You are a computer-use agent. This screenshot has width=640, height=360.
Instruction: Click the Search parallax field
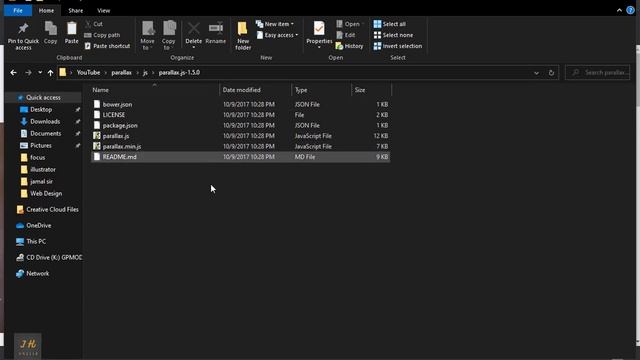[x=598, y=73]
